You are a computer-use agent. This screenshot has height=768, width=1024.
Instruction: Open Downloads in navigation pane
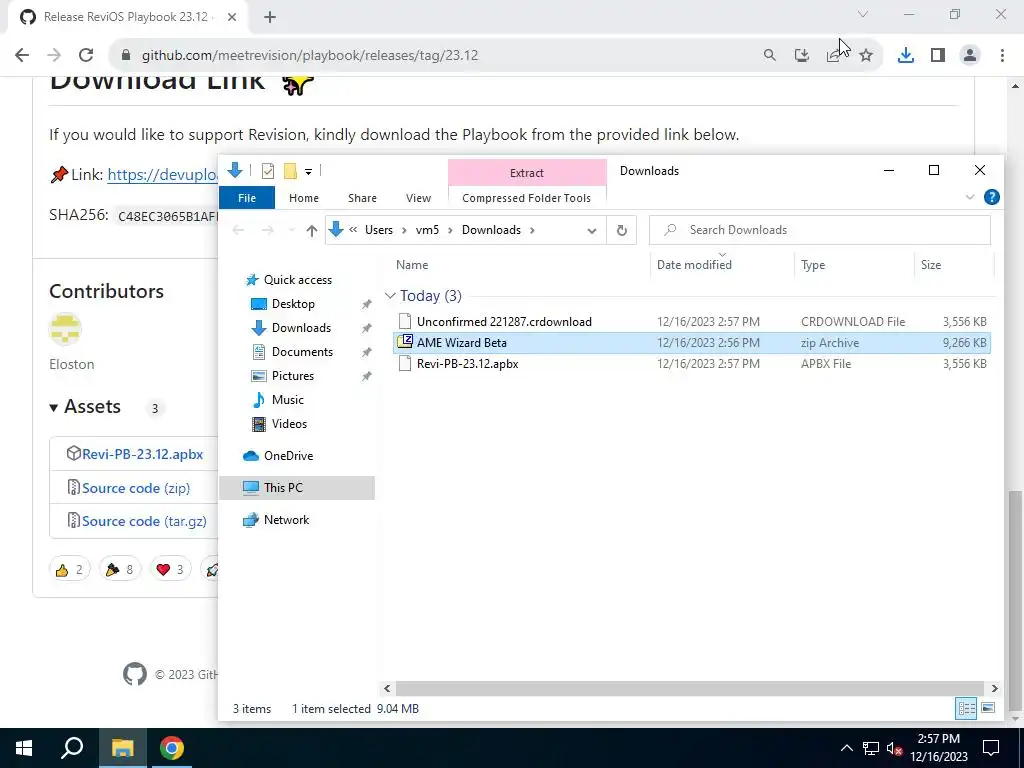(x=301, y=328)
